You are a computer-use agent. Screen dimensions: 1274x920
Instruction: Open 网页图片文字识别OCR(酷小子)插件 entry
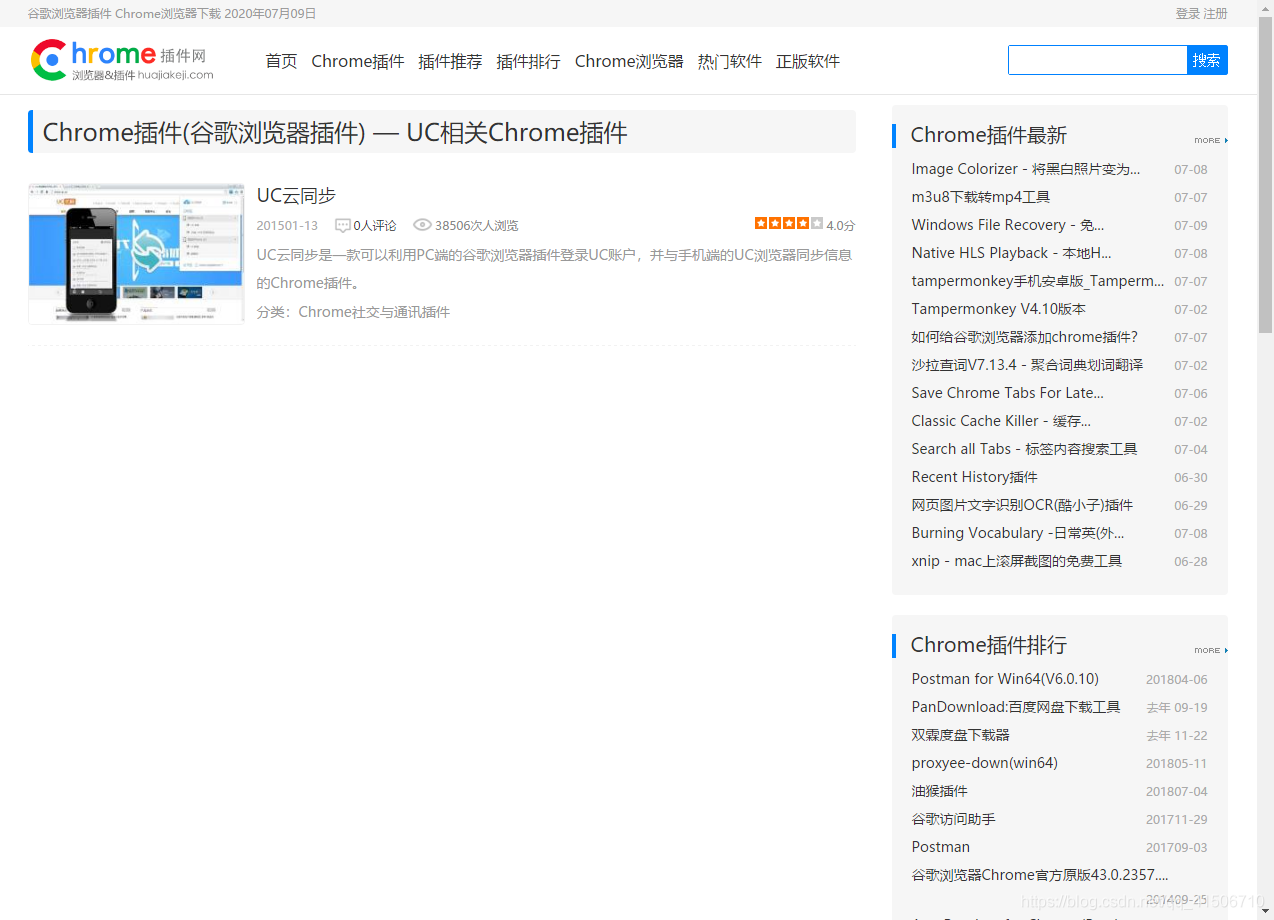point(1022,505)
